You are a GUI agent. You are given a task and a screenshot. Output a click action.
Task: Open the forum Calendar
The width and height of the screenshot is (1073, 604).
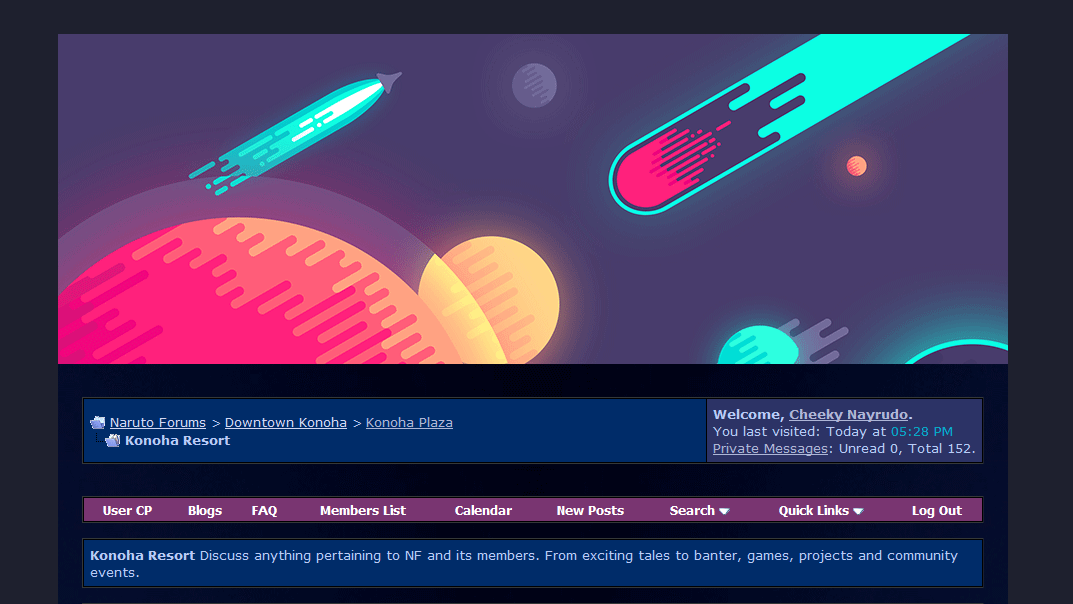[483, 510]
